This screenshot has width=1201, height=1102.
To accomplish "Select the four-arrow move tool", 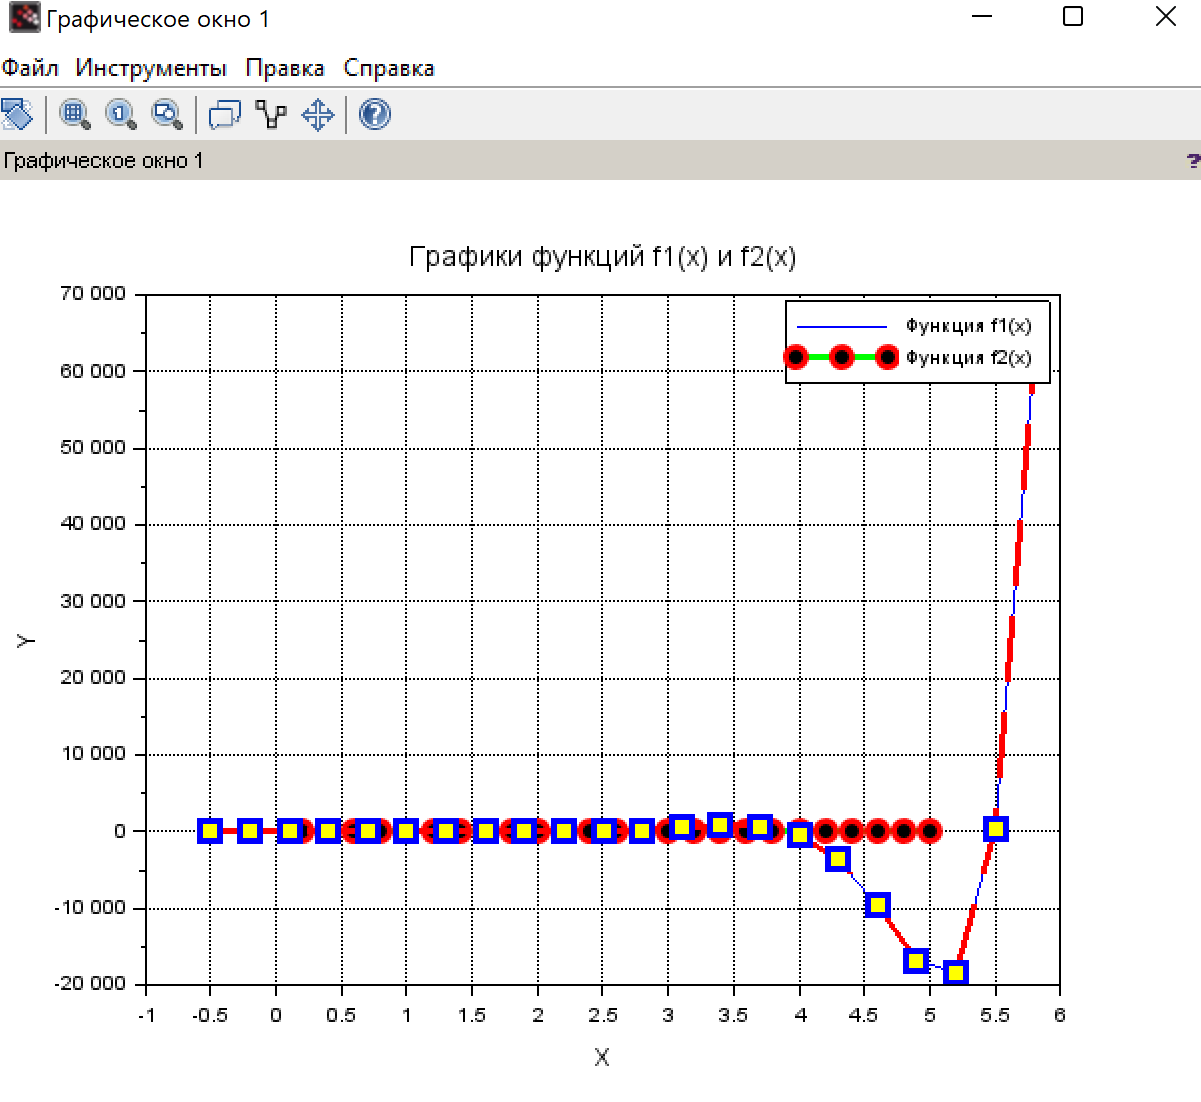I will (318, 115).
